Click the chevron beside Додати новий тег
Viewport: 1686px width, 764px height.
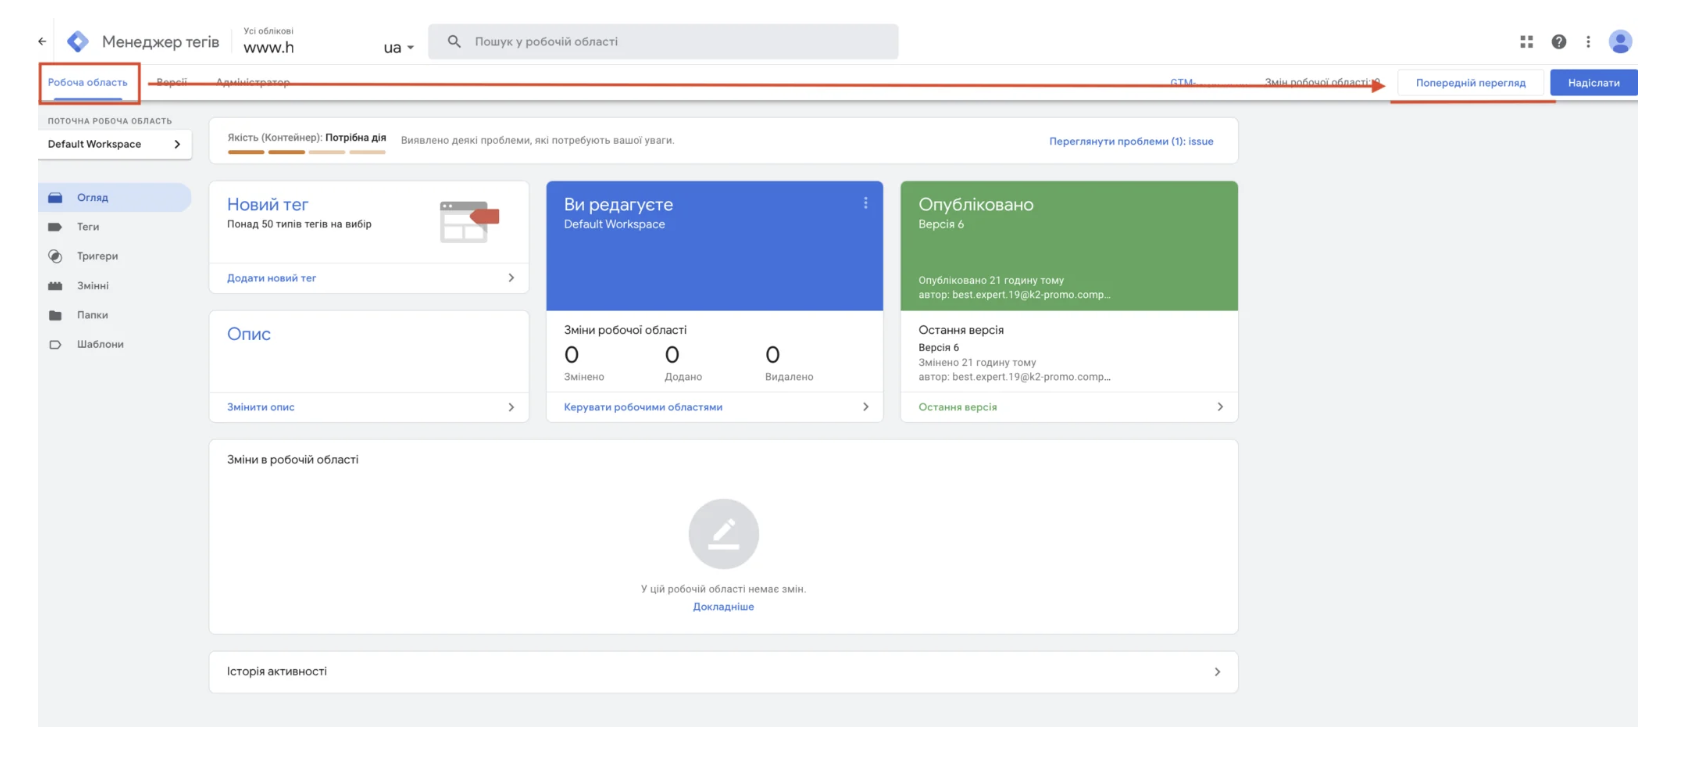pyautogui.click(x=511, y=278)
